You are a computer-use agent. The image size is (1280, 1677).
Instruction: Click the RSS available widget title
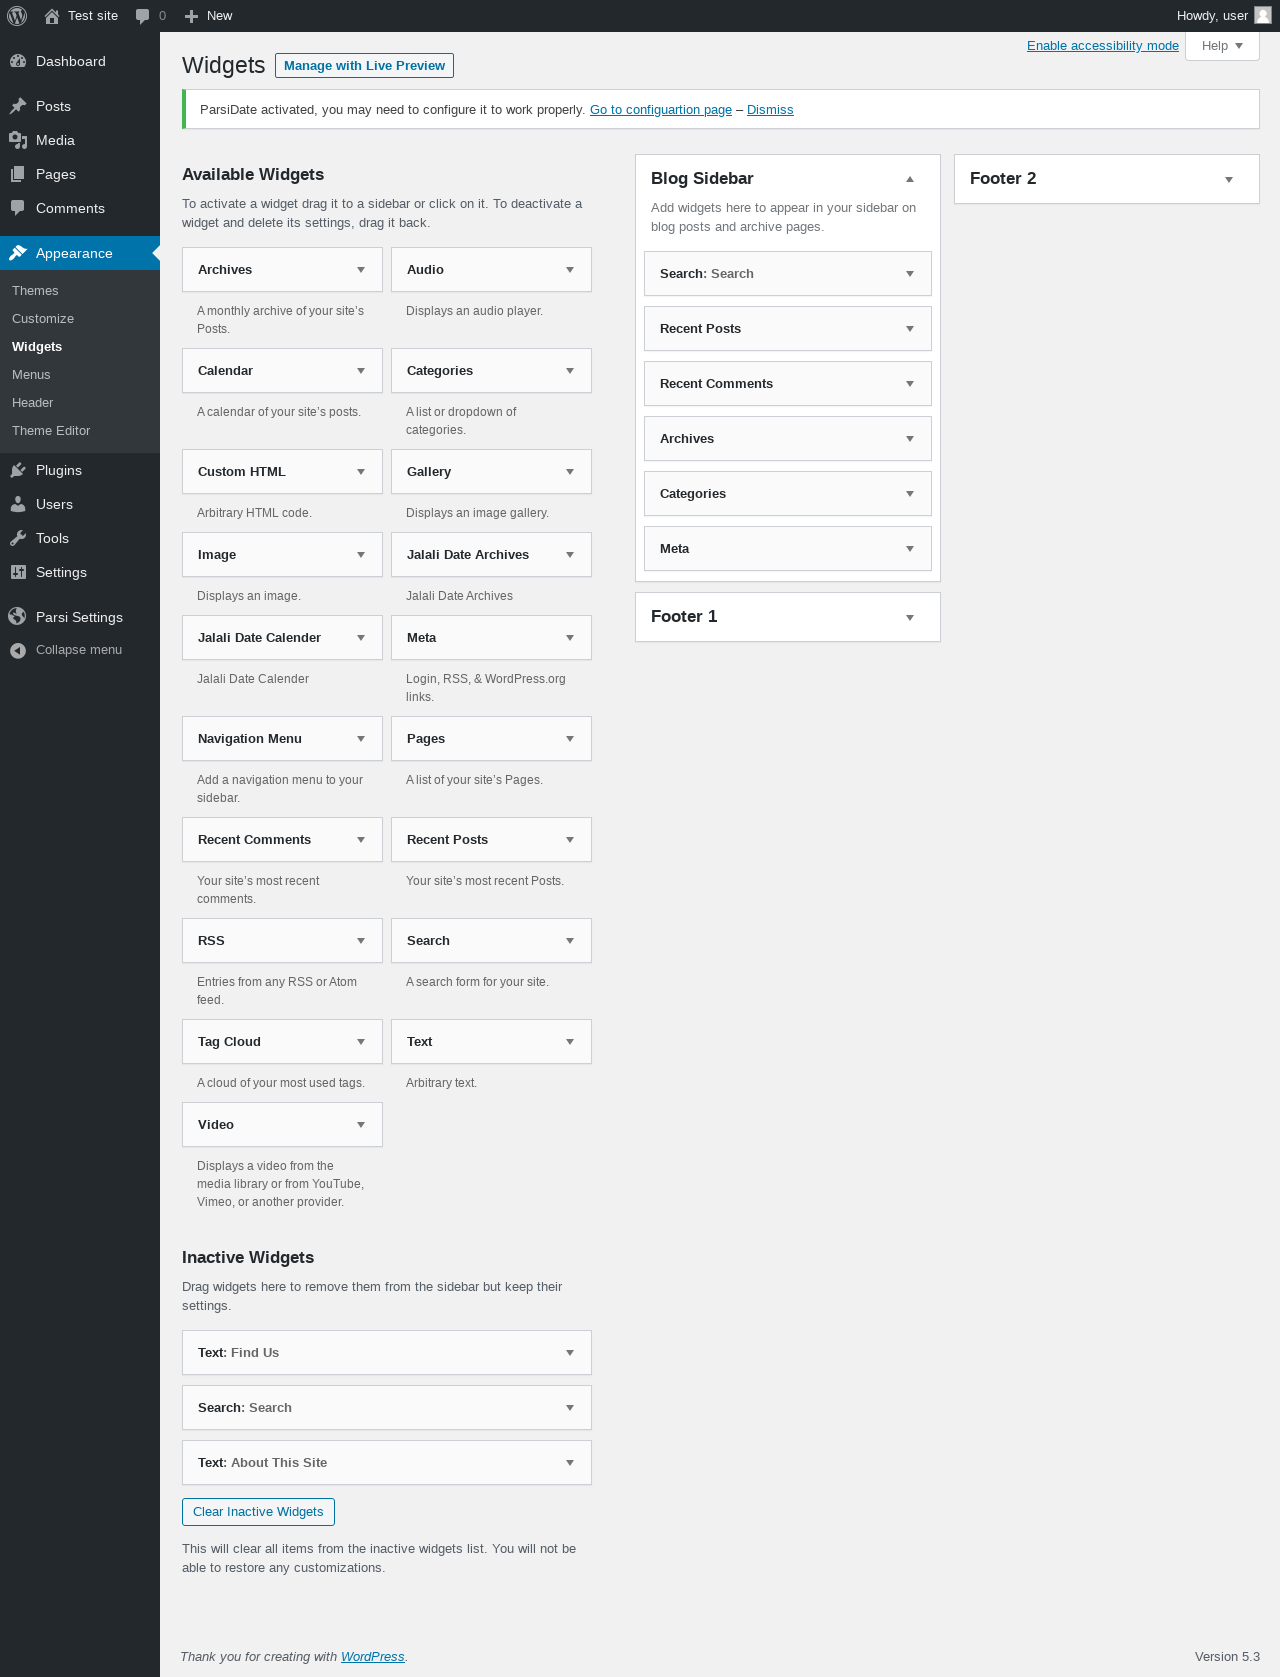tap(211, 941)
